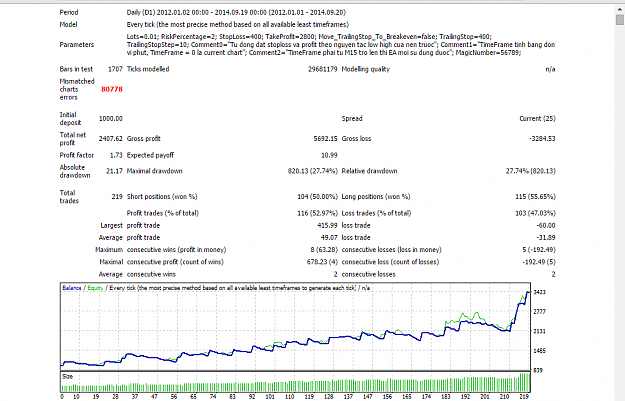
Task: Click the Modelling quality n/a value
Action: point(550,69)
